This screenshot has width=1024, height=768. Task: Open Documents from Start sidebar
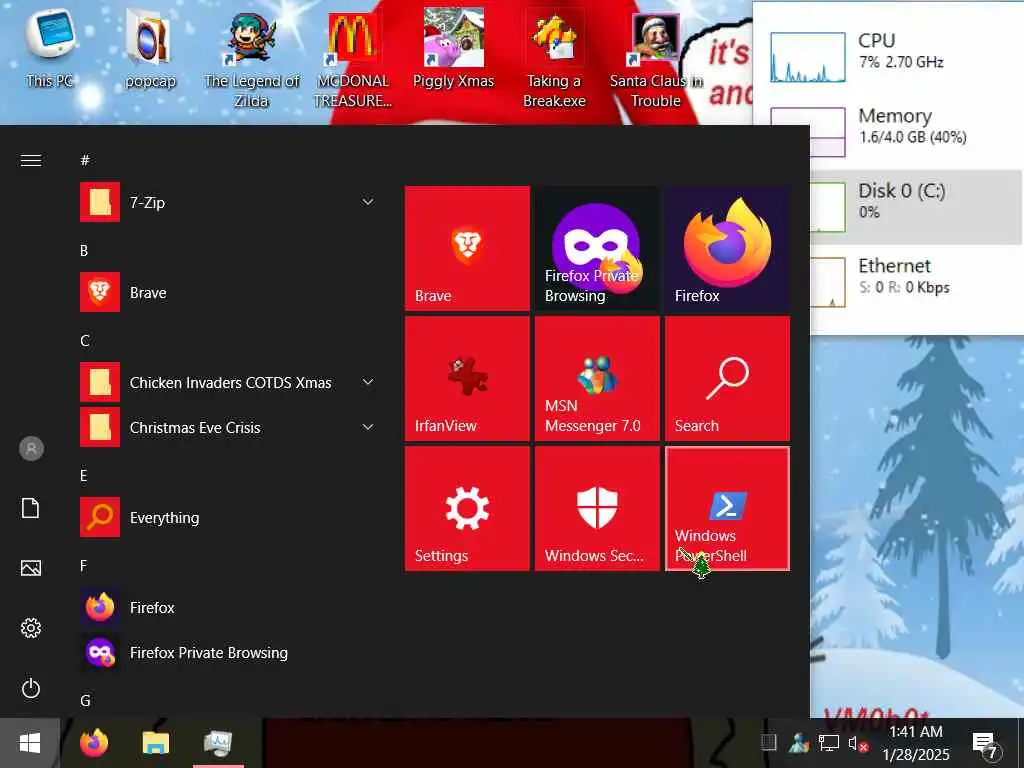(x=31, y=508)
